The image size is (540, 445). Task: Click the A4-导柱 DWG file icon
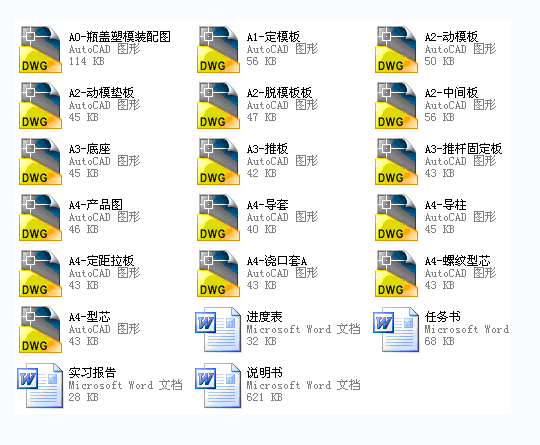pyautogui.click(x=396, y=217)
